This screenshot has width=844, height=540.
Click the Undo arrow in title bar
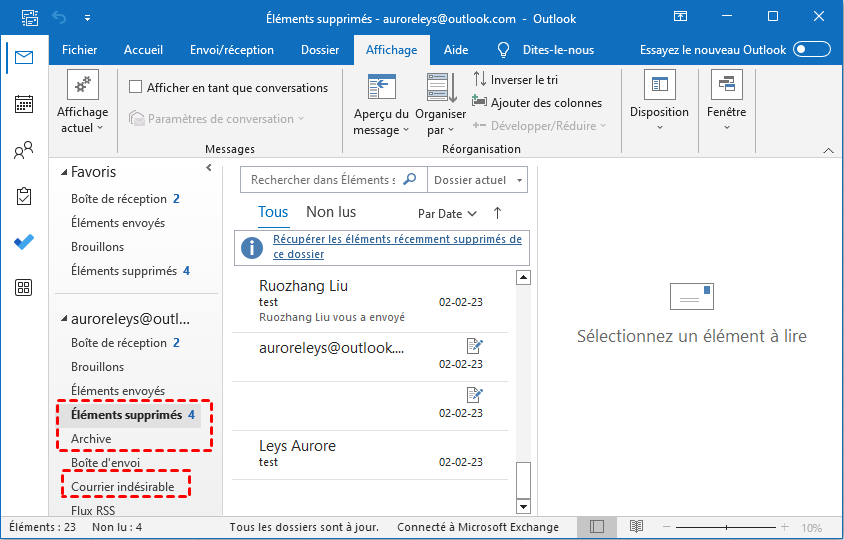tap(59, 18)
